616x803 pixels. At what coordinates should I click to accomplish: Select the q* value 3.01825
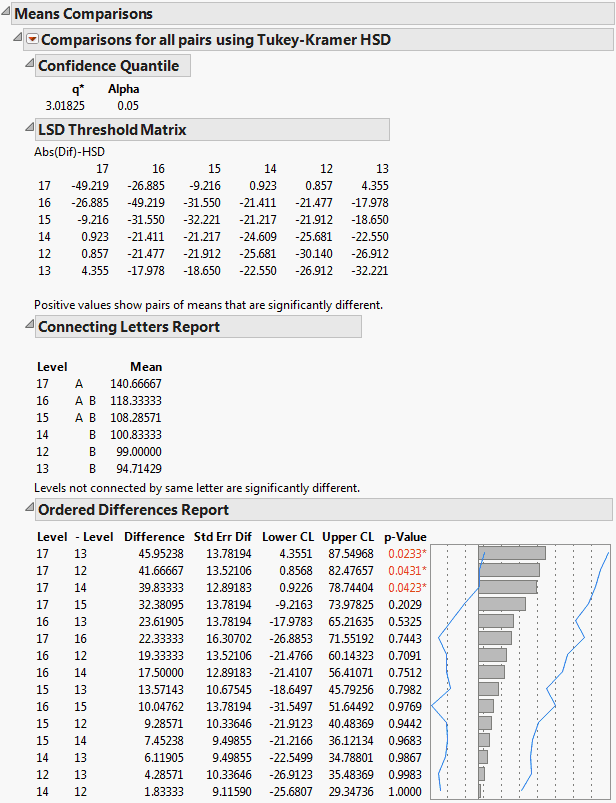(64, 105)
